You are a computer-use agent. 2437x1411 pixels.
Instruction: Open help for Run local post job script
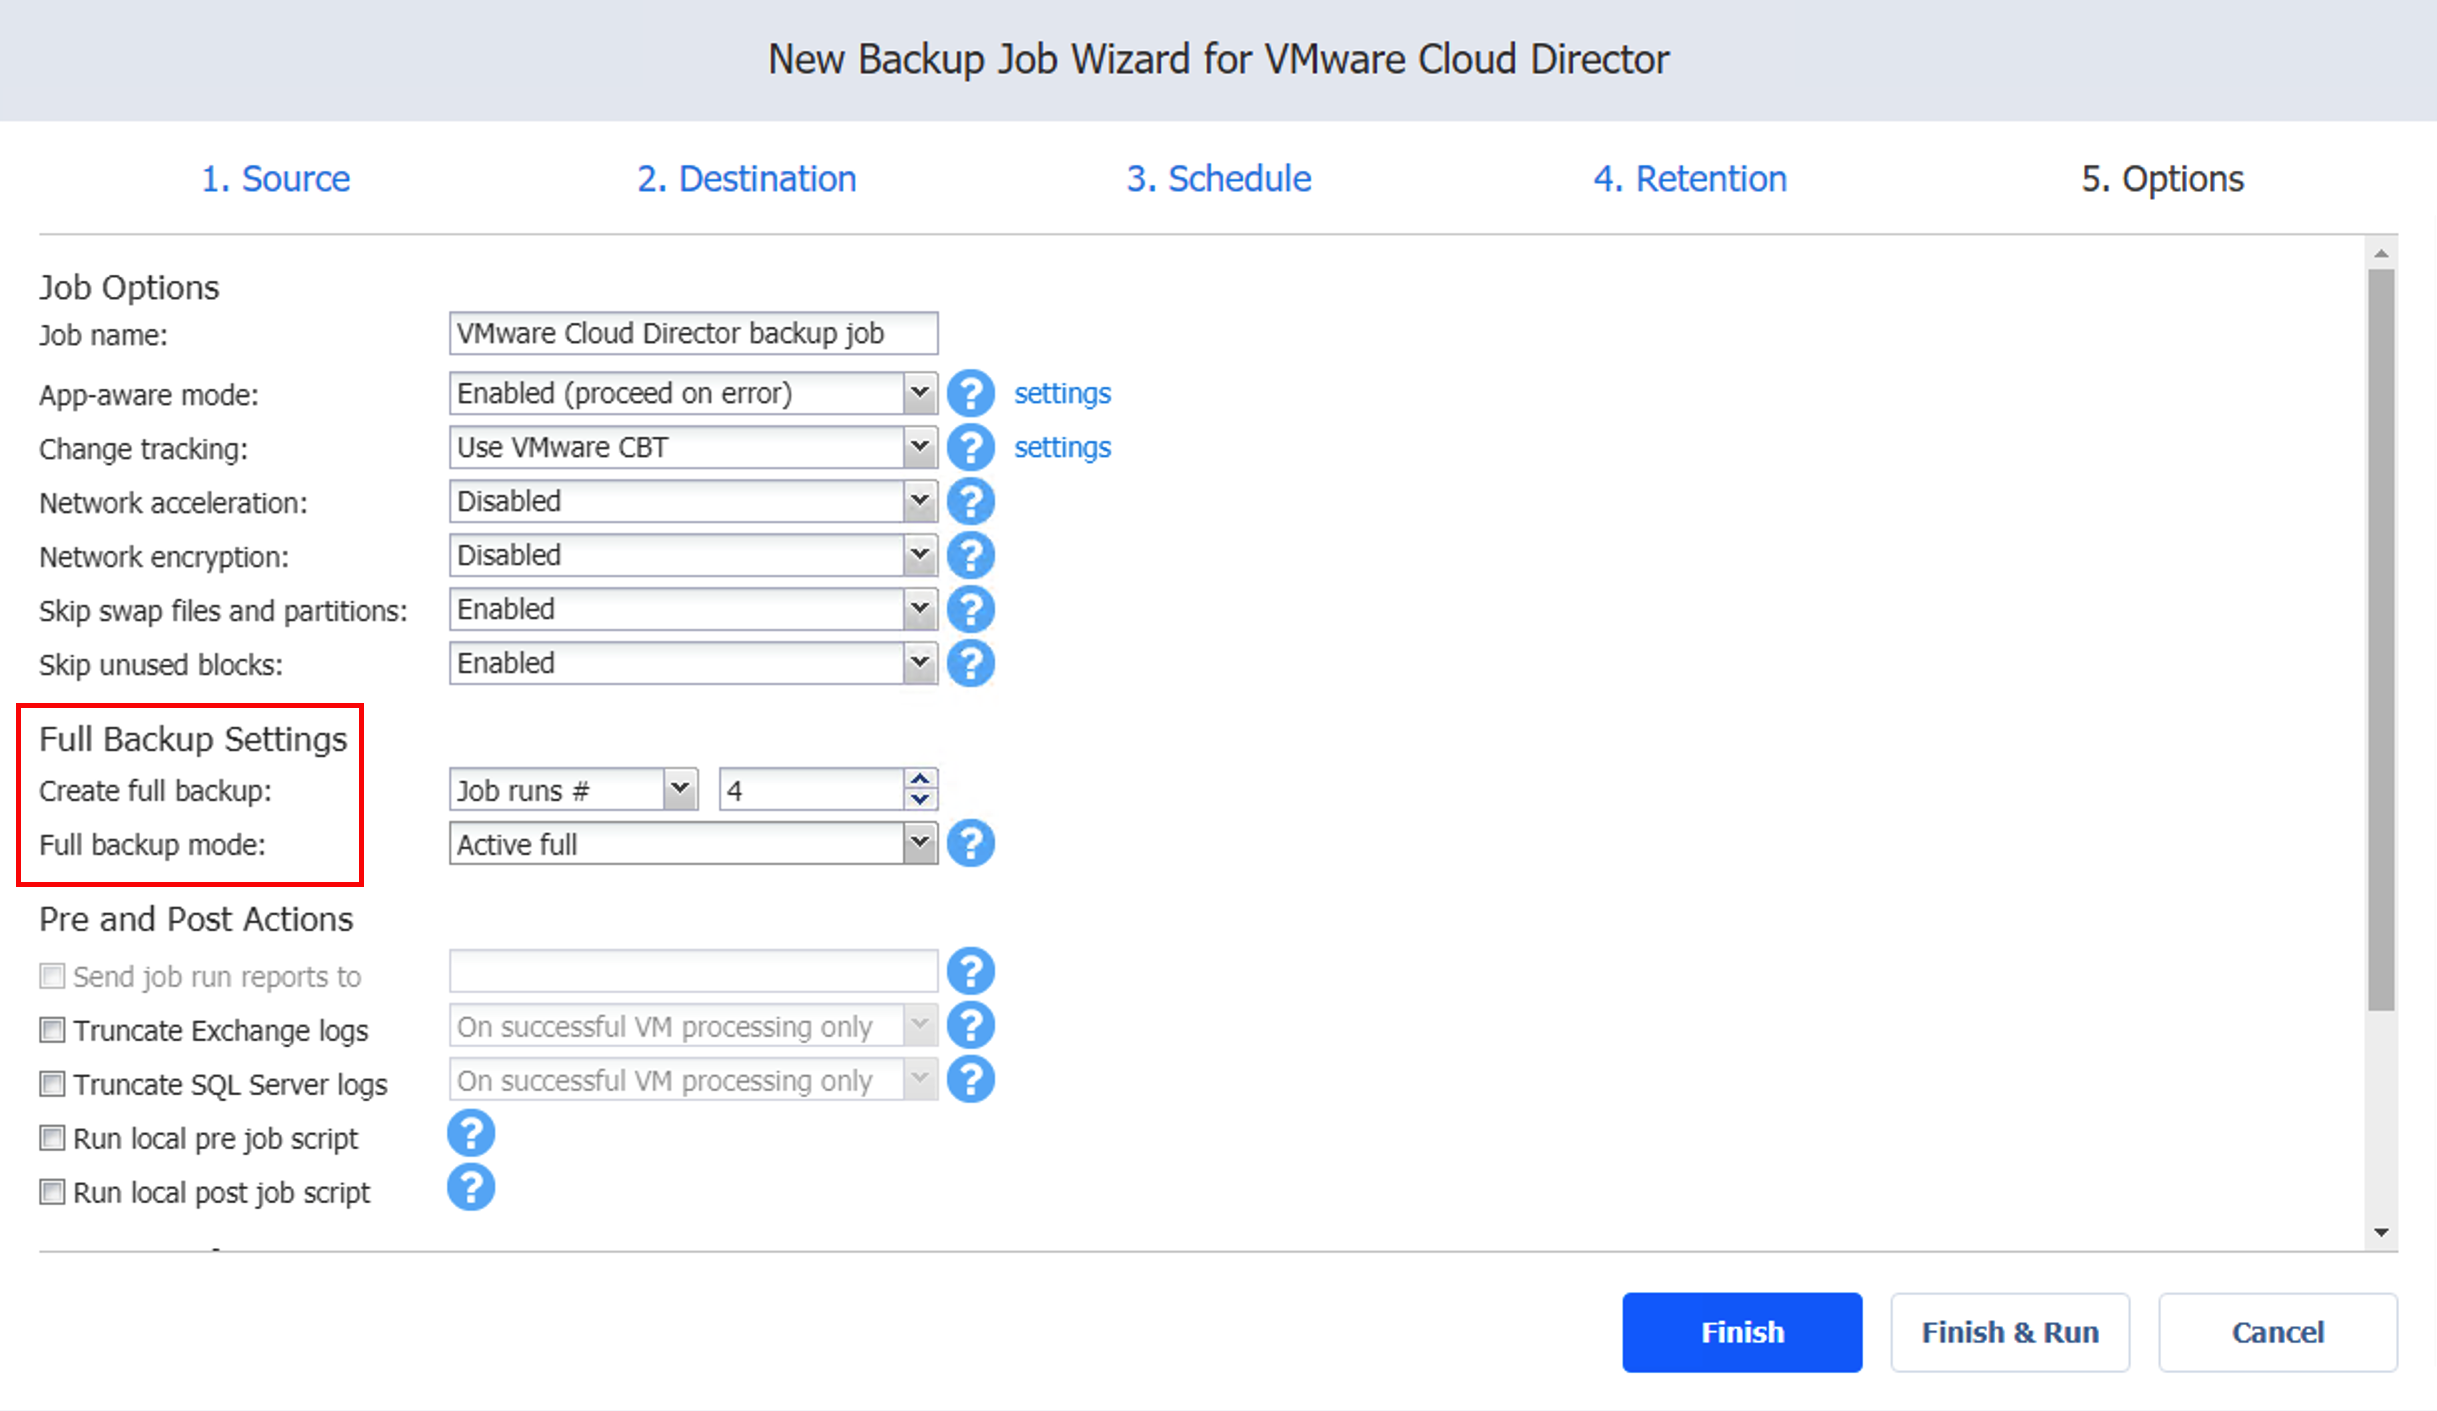pyautogui.click(x=471, y=1187)
